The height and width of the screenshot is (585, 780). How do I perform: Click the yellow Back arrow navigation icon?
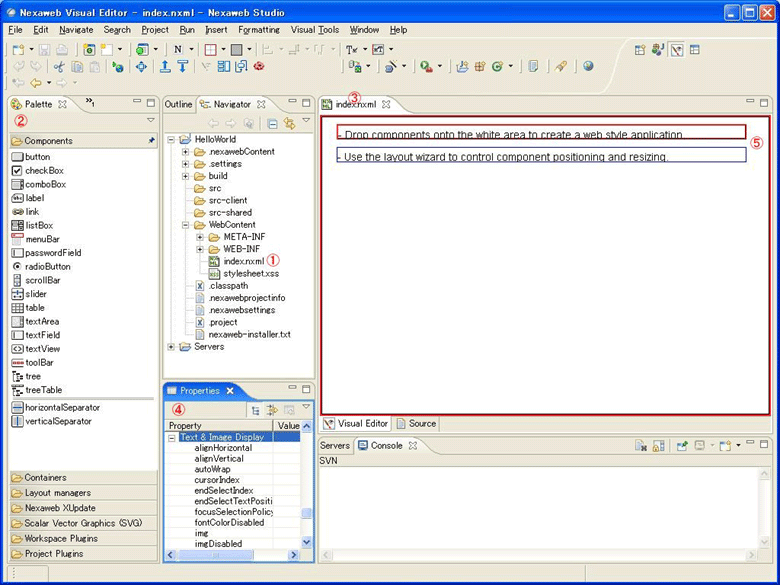point(35,83)
